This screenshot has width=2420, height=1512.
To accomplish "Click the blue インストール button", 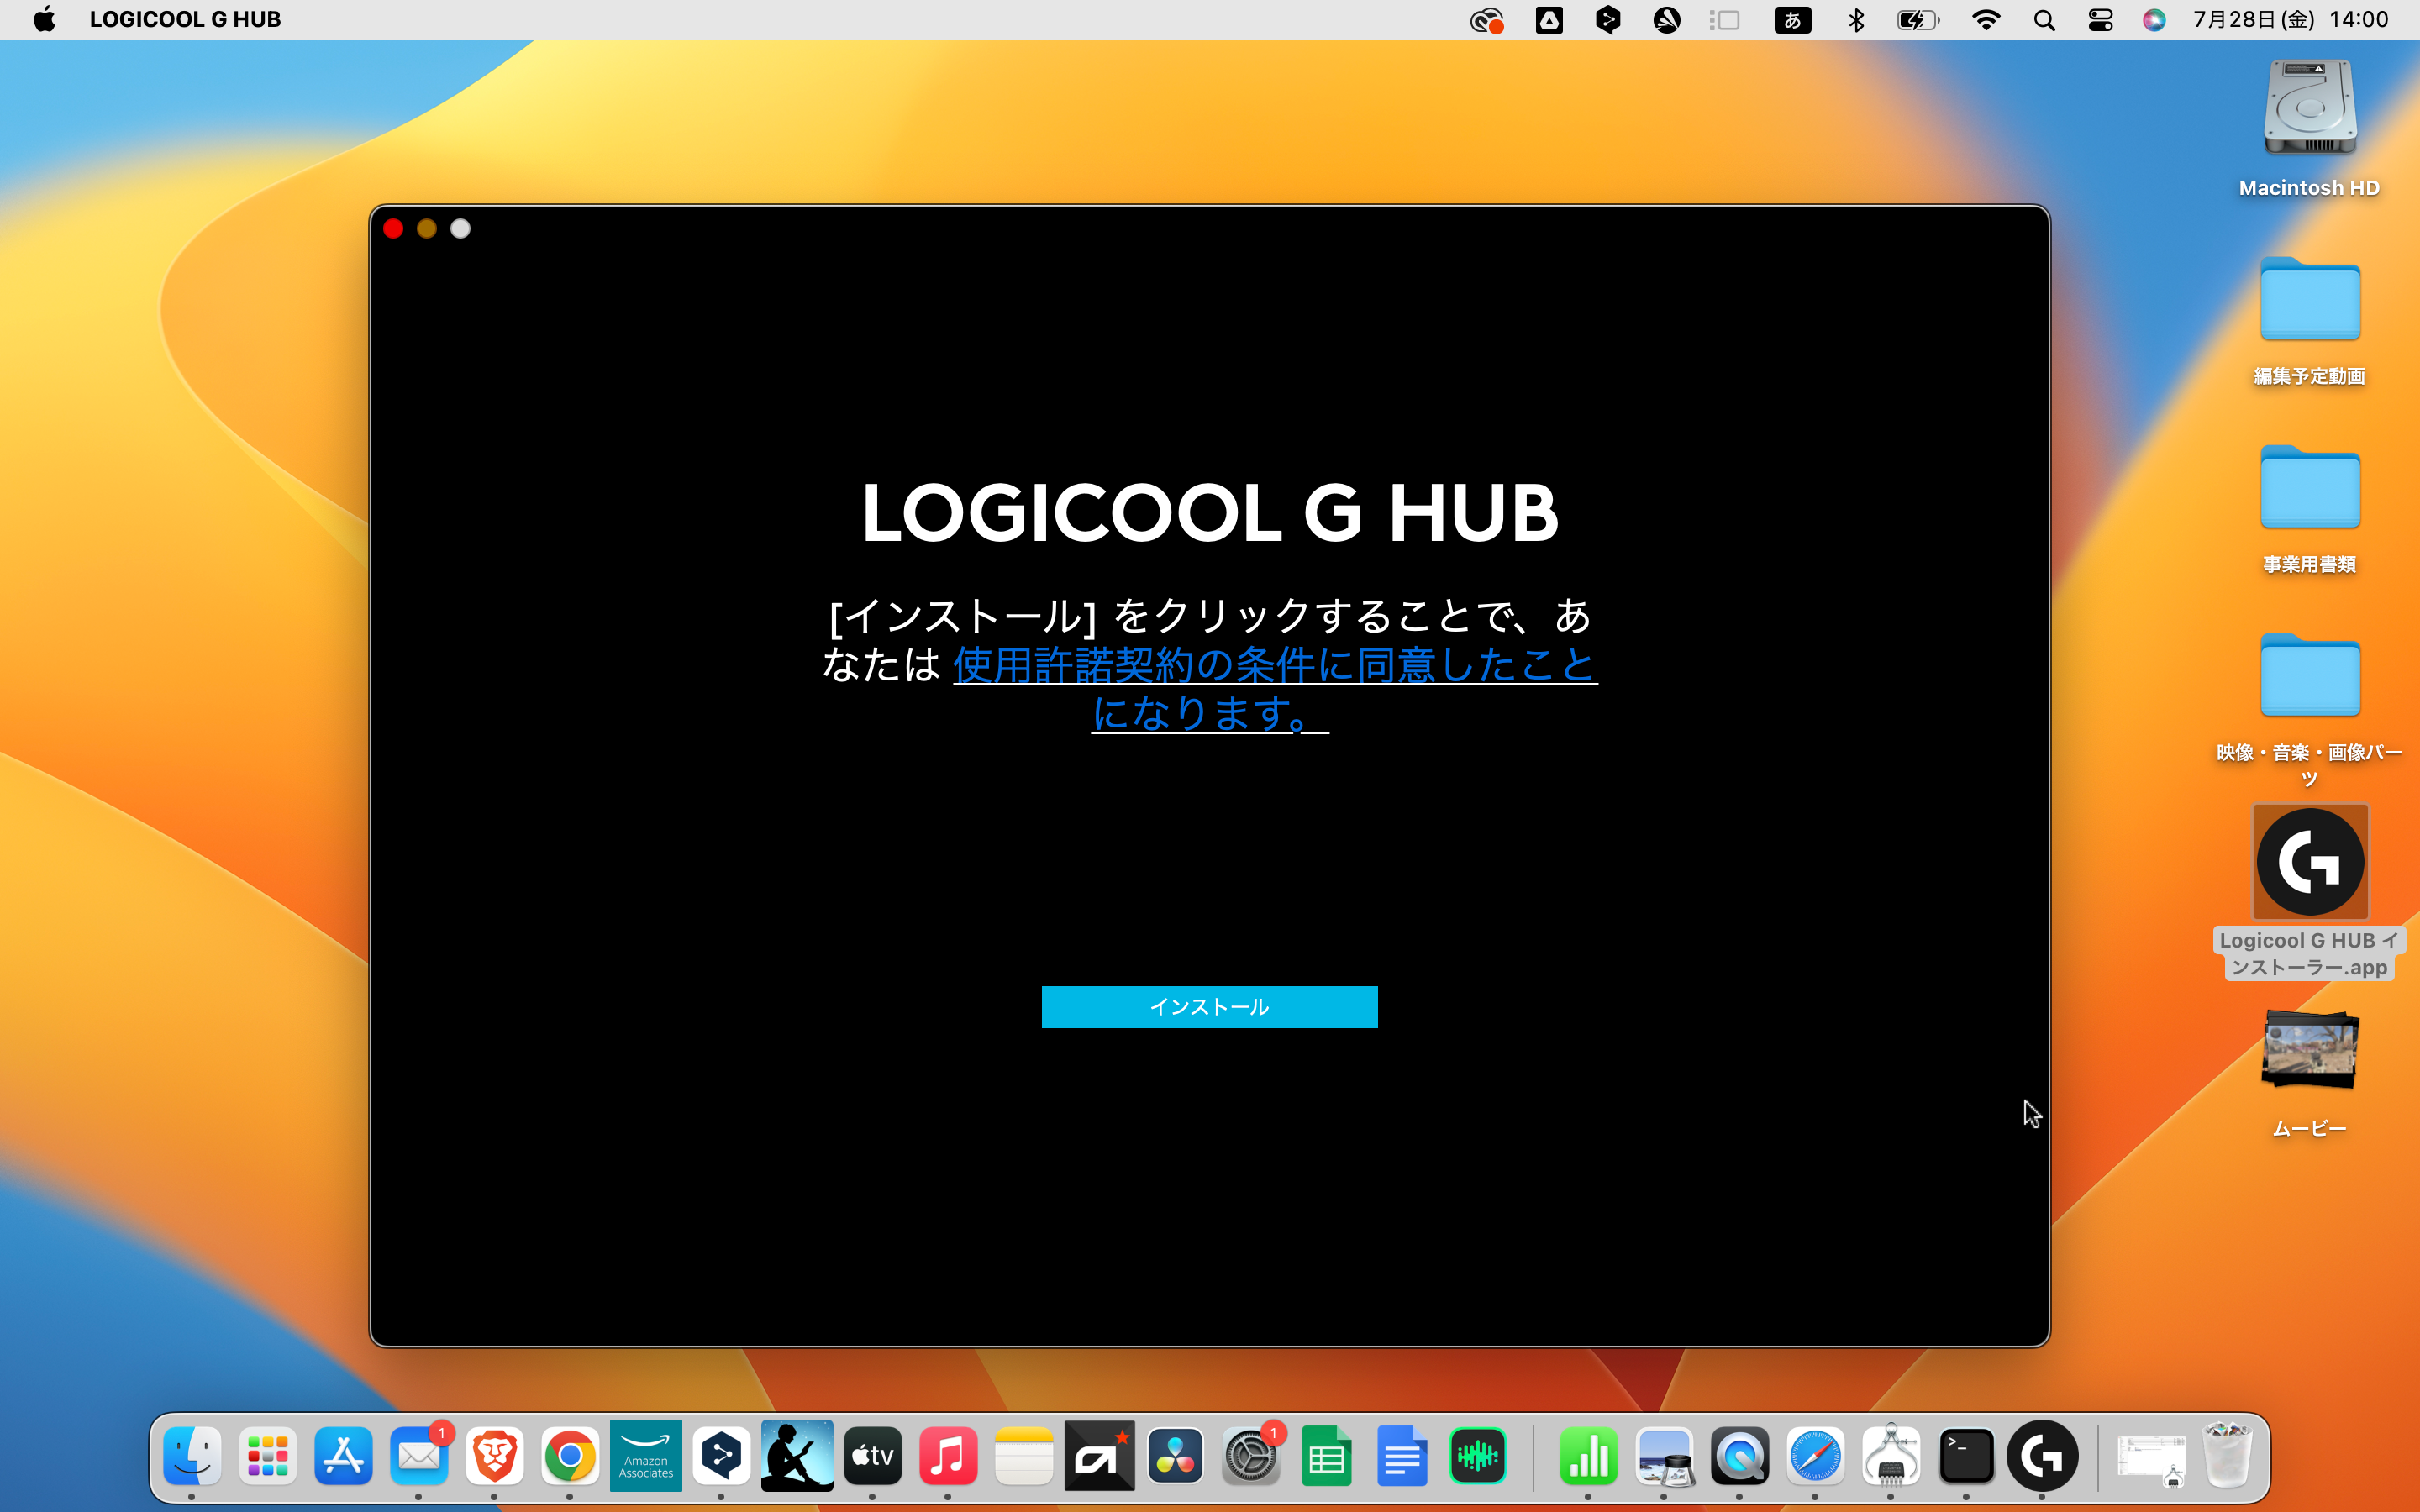I will point(1209,1006).
